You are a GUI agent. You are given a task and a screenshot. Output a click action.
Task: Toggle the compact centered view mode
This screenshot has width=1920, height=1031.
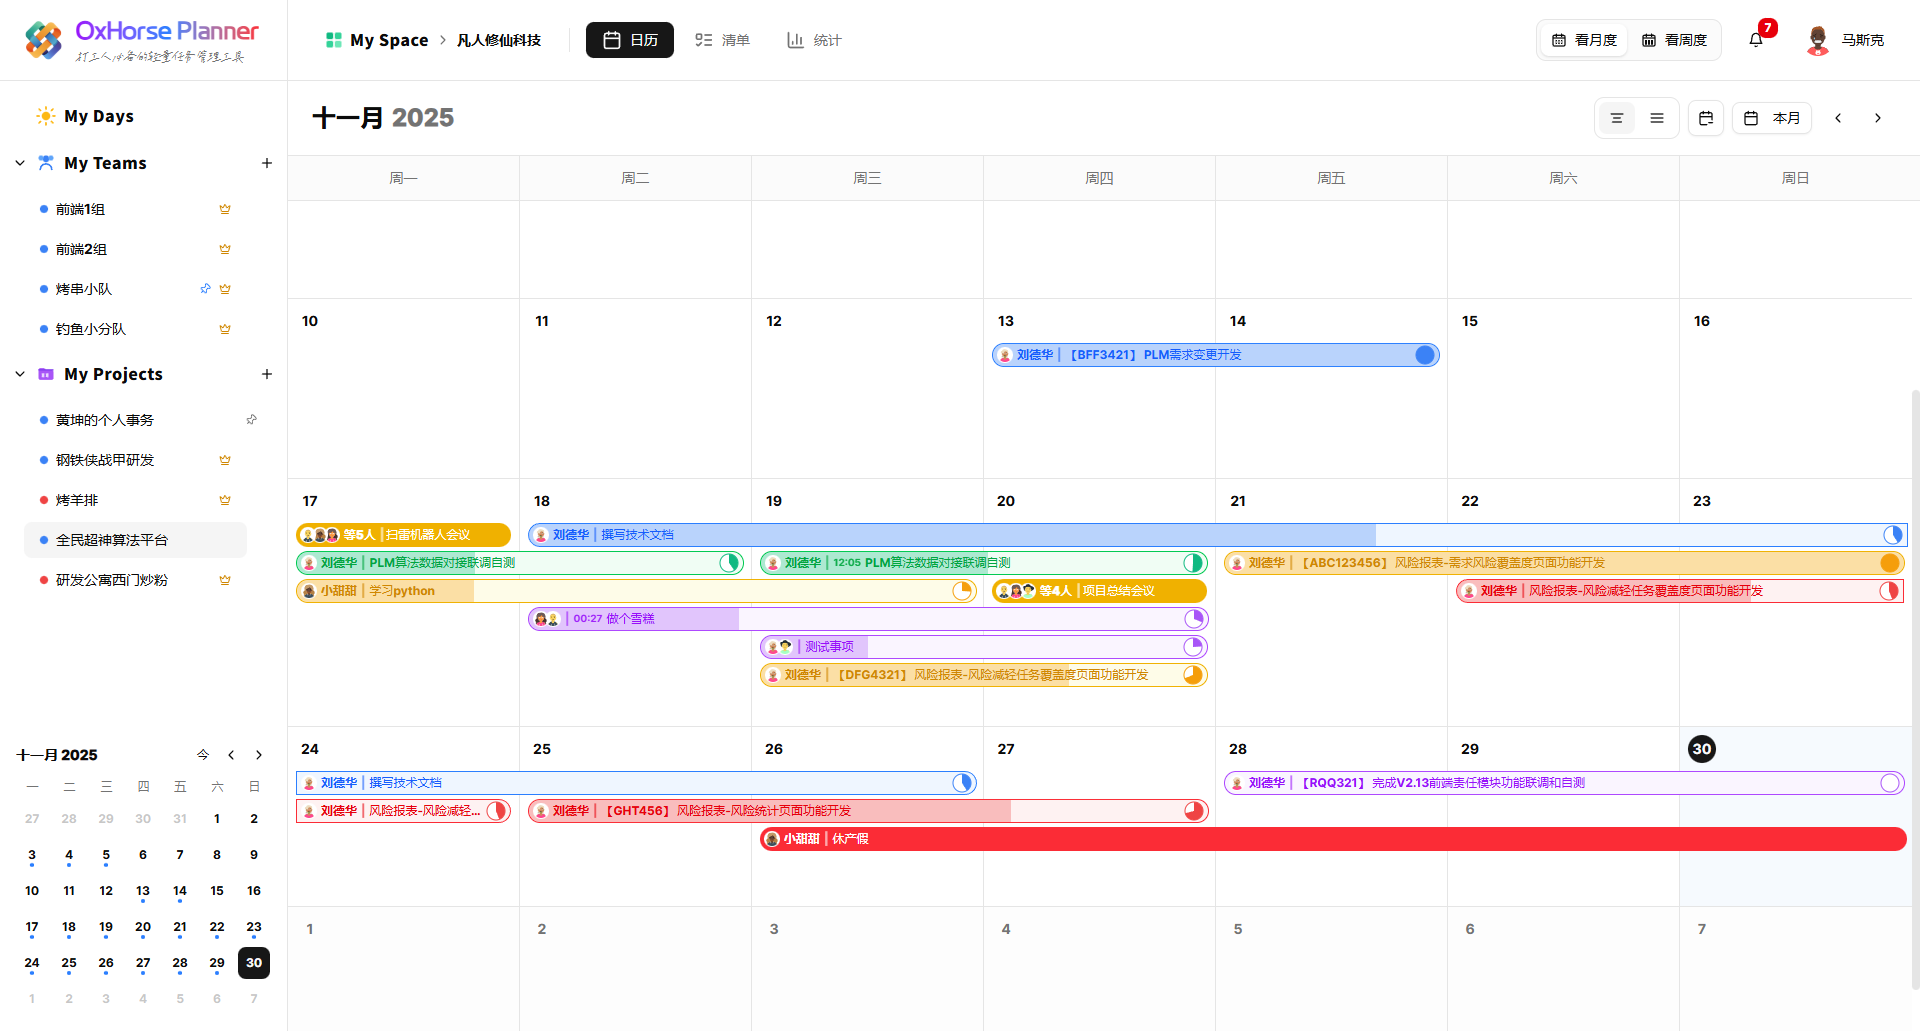coord(1617,118)
